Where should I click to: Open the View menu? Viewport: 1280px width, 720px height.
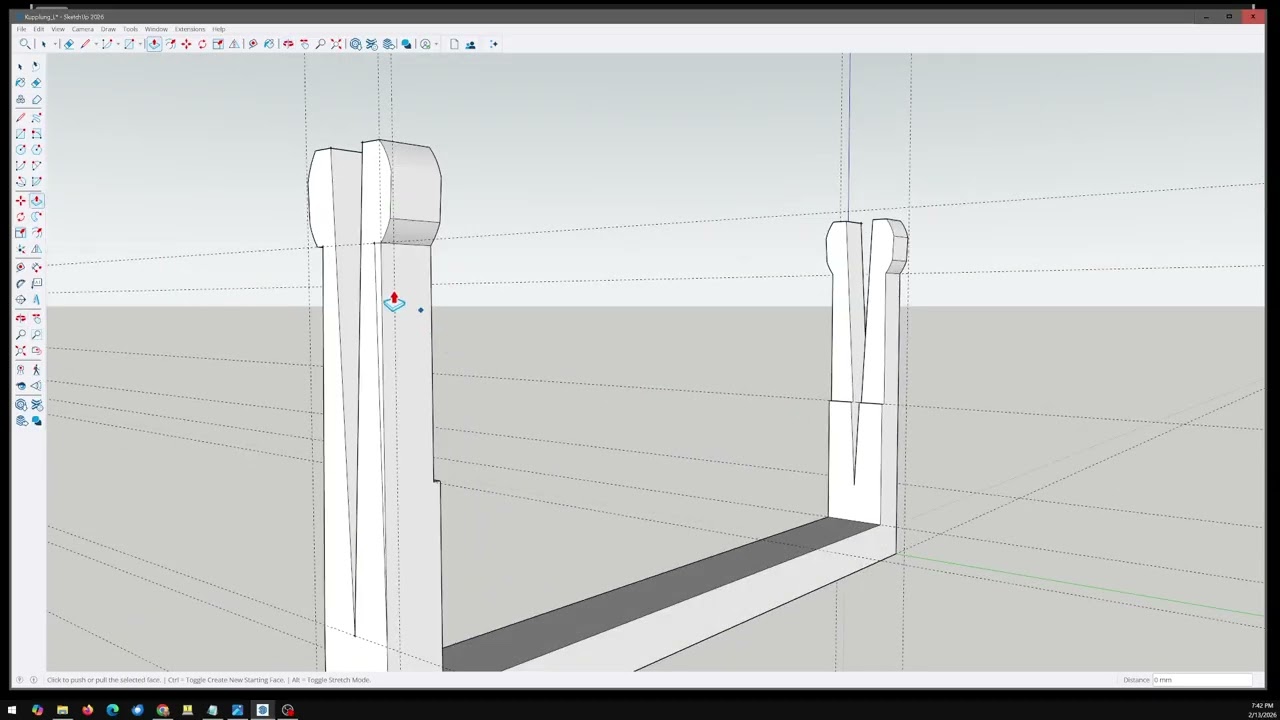(x=58, y=29)
